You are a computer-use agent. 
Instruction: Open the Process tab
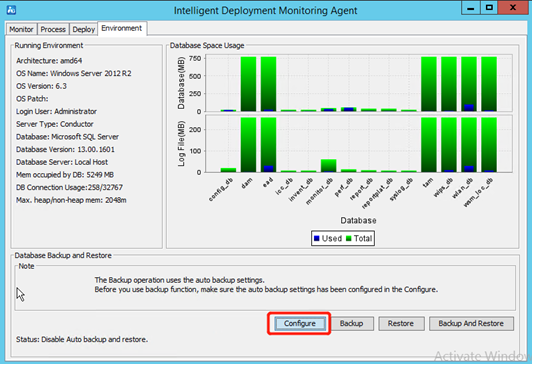pyautogui.click(x=53, y=29)
